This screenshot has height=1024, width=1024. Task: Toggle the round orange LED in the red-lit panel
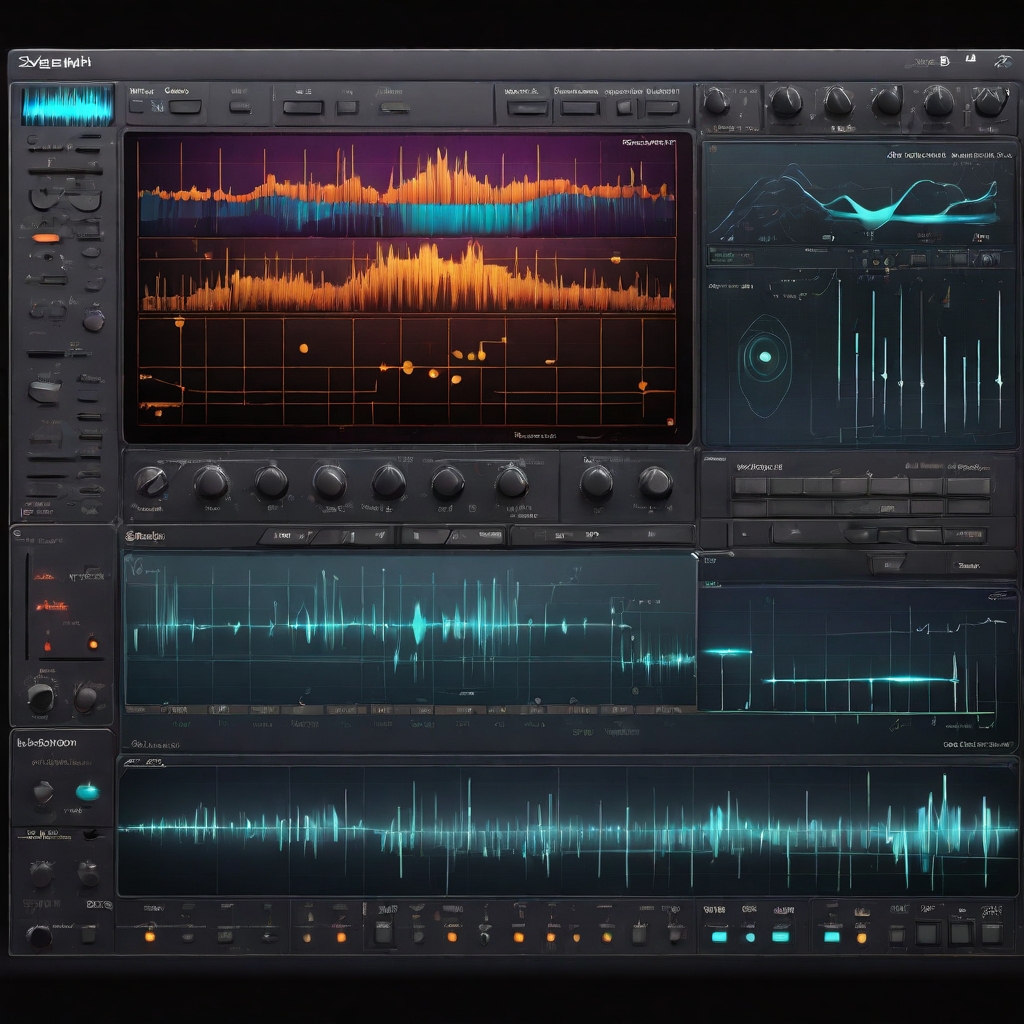click(93, 644)
